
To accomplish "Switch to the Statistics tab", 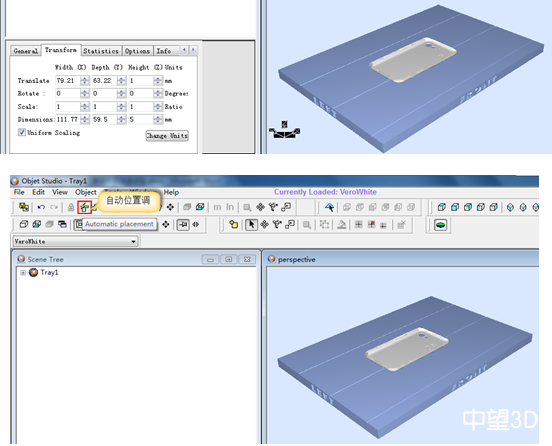I will tap(101, 51).
